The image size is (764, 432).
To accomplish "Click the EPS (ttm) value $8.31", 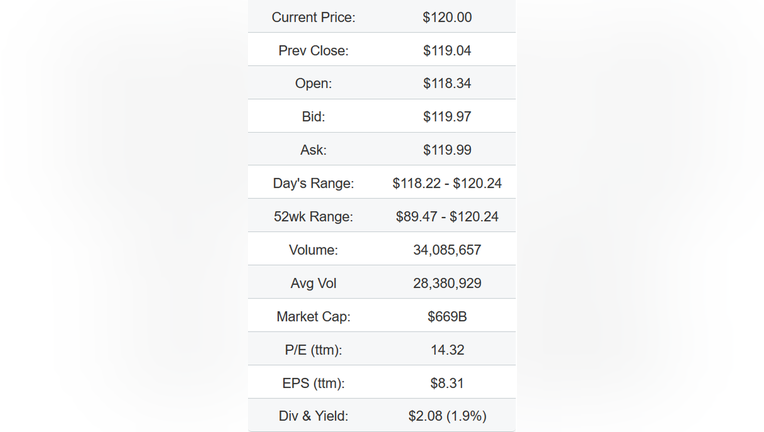I will (x=447, y=383).
